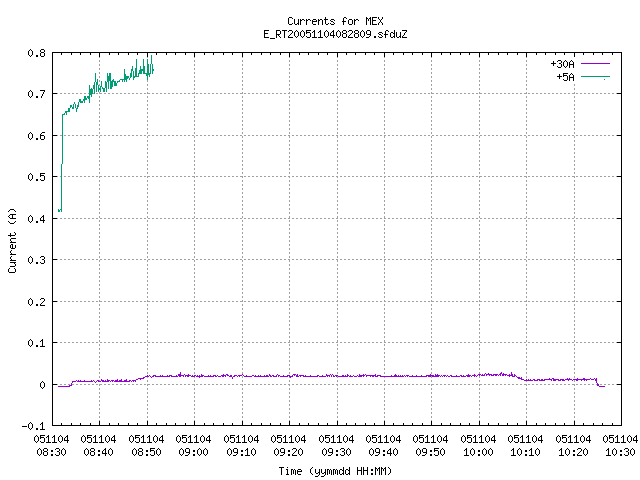Image resolution: width=640 pixels, height=480 pixels.
Task: Click the y-axis value 0.3
Action: click(x=37, y=260)
